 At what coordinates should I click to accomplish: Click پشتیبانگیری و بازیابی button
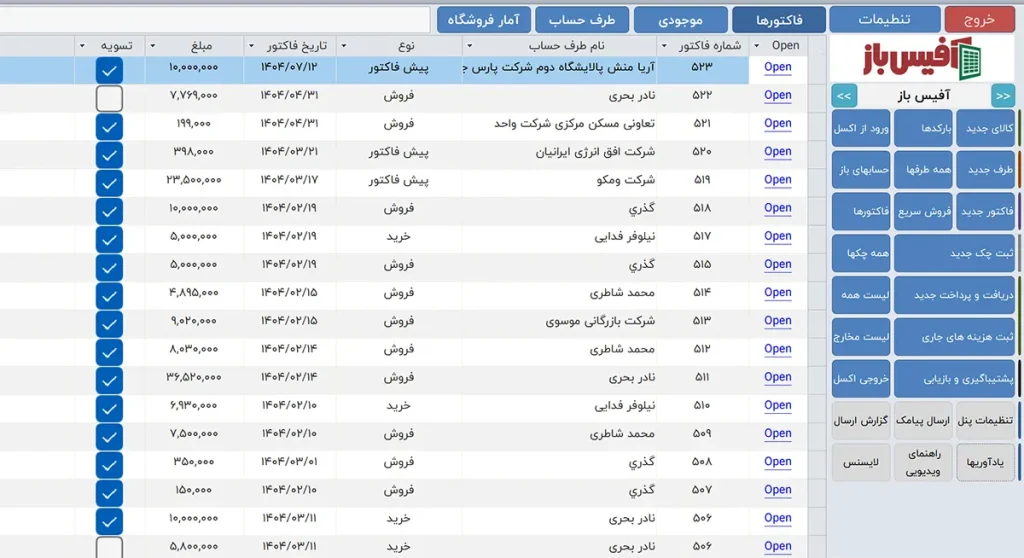[x=955, y=379]
